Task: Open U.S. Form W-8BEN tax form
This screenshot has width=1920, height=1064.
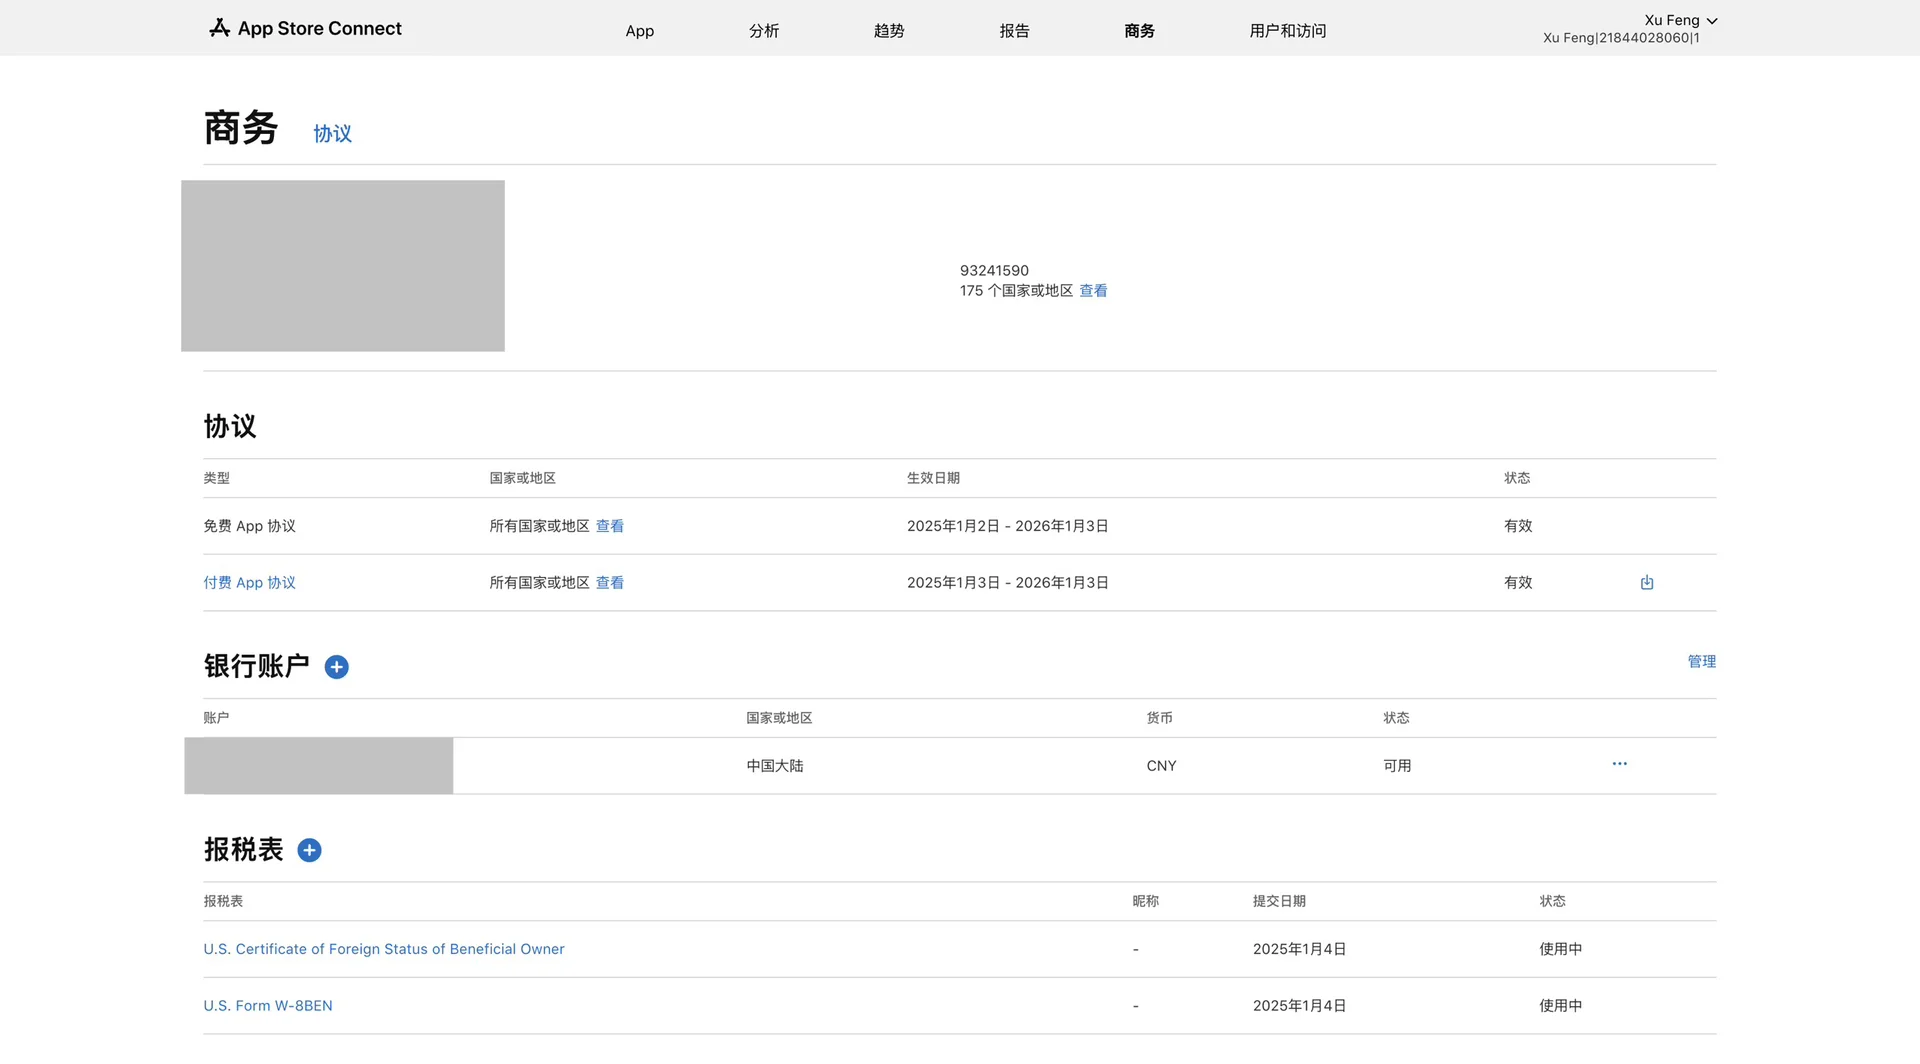Action: coord(267,1005)
